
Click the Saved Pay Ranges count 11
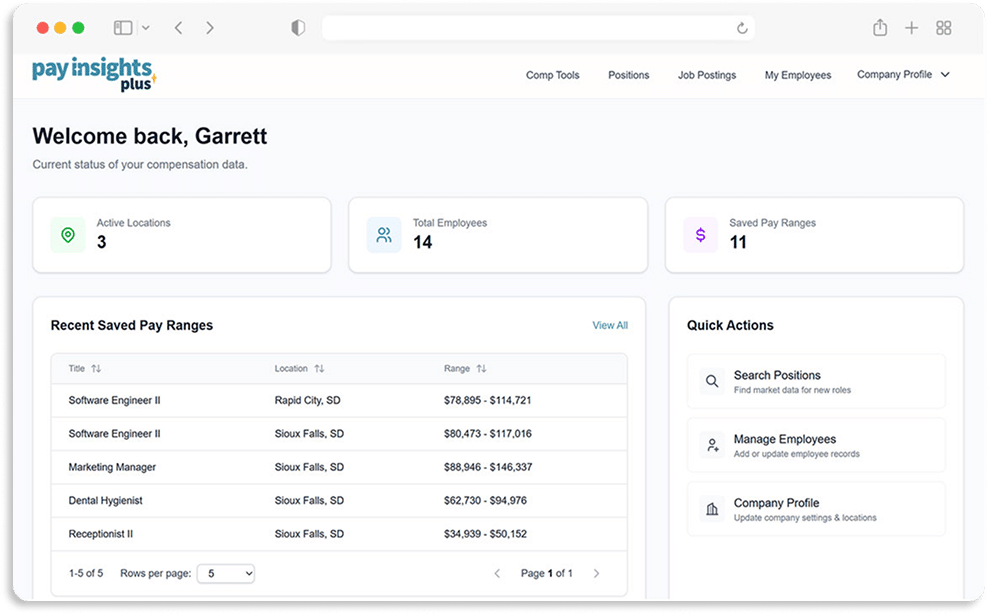[738, 242]
